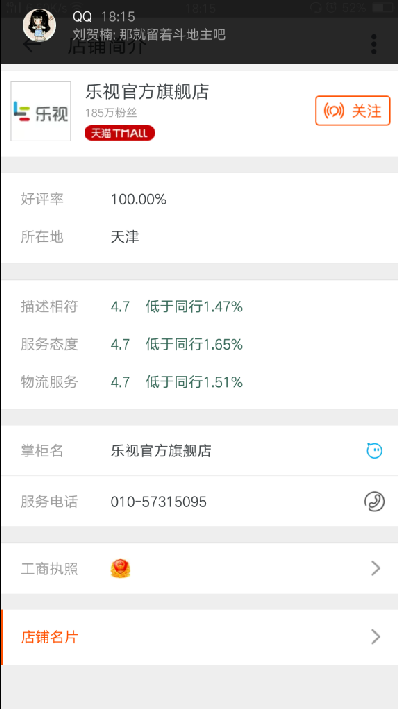Tap the back arrow icon
This screenshot has width=398, height=709.
(x=31, y=45)
